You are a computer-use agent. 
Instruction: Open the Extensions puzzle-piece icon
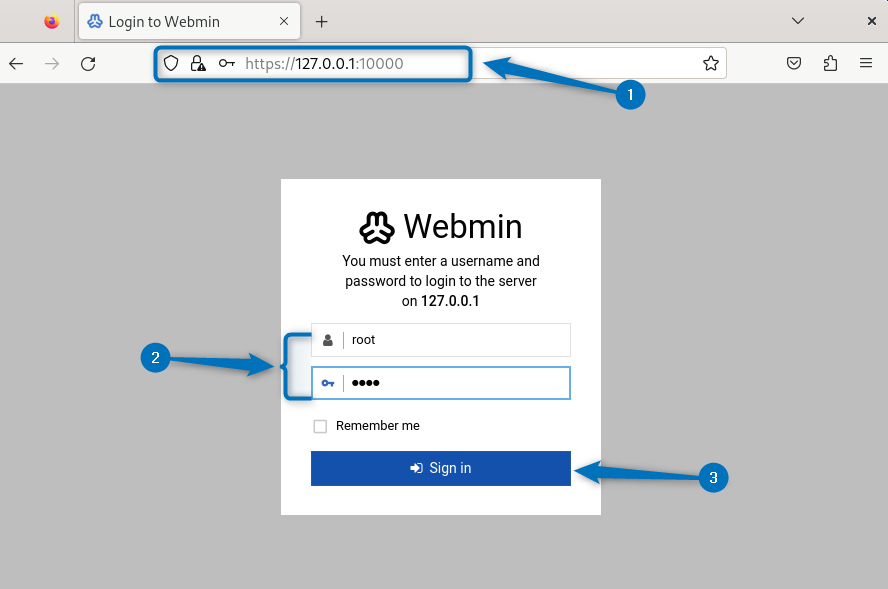[830, 62]
